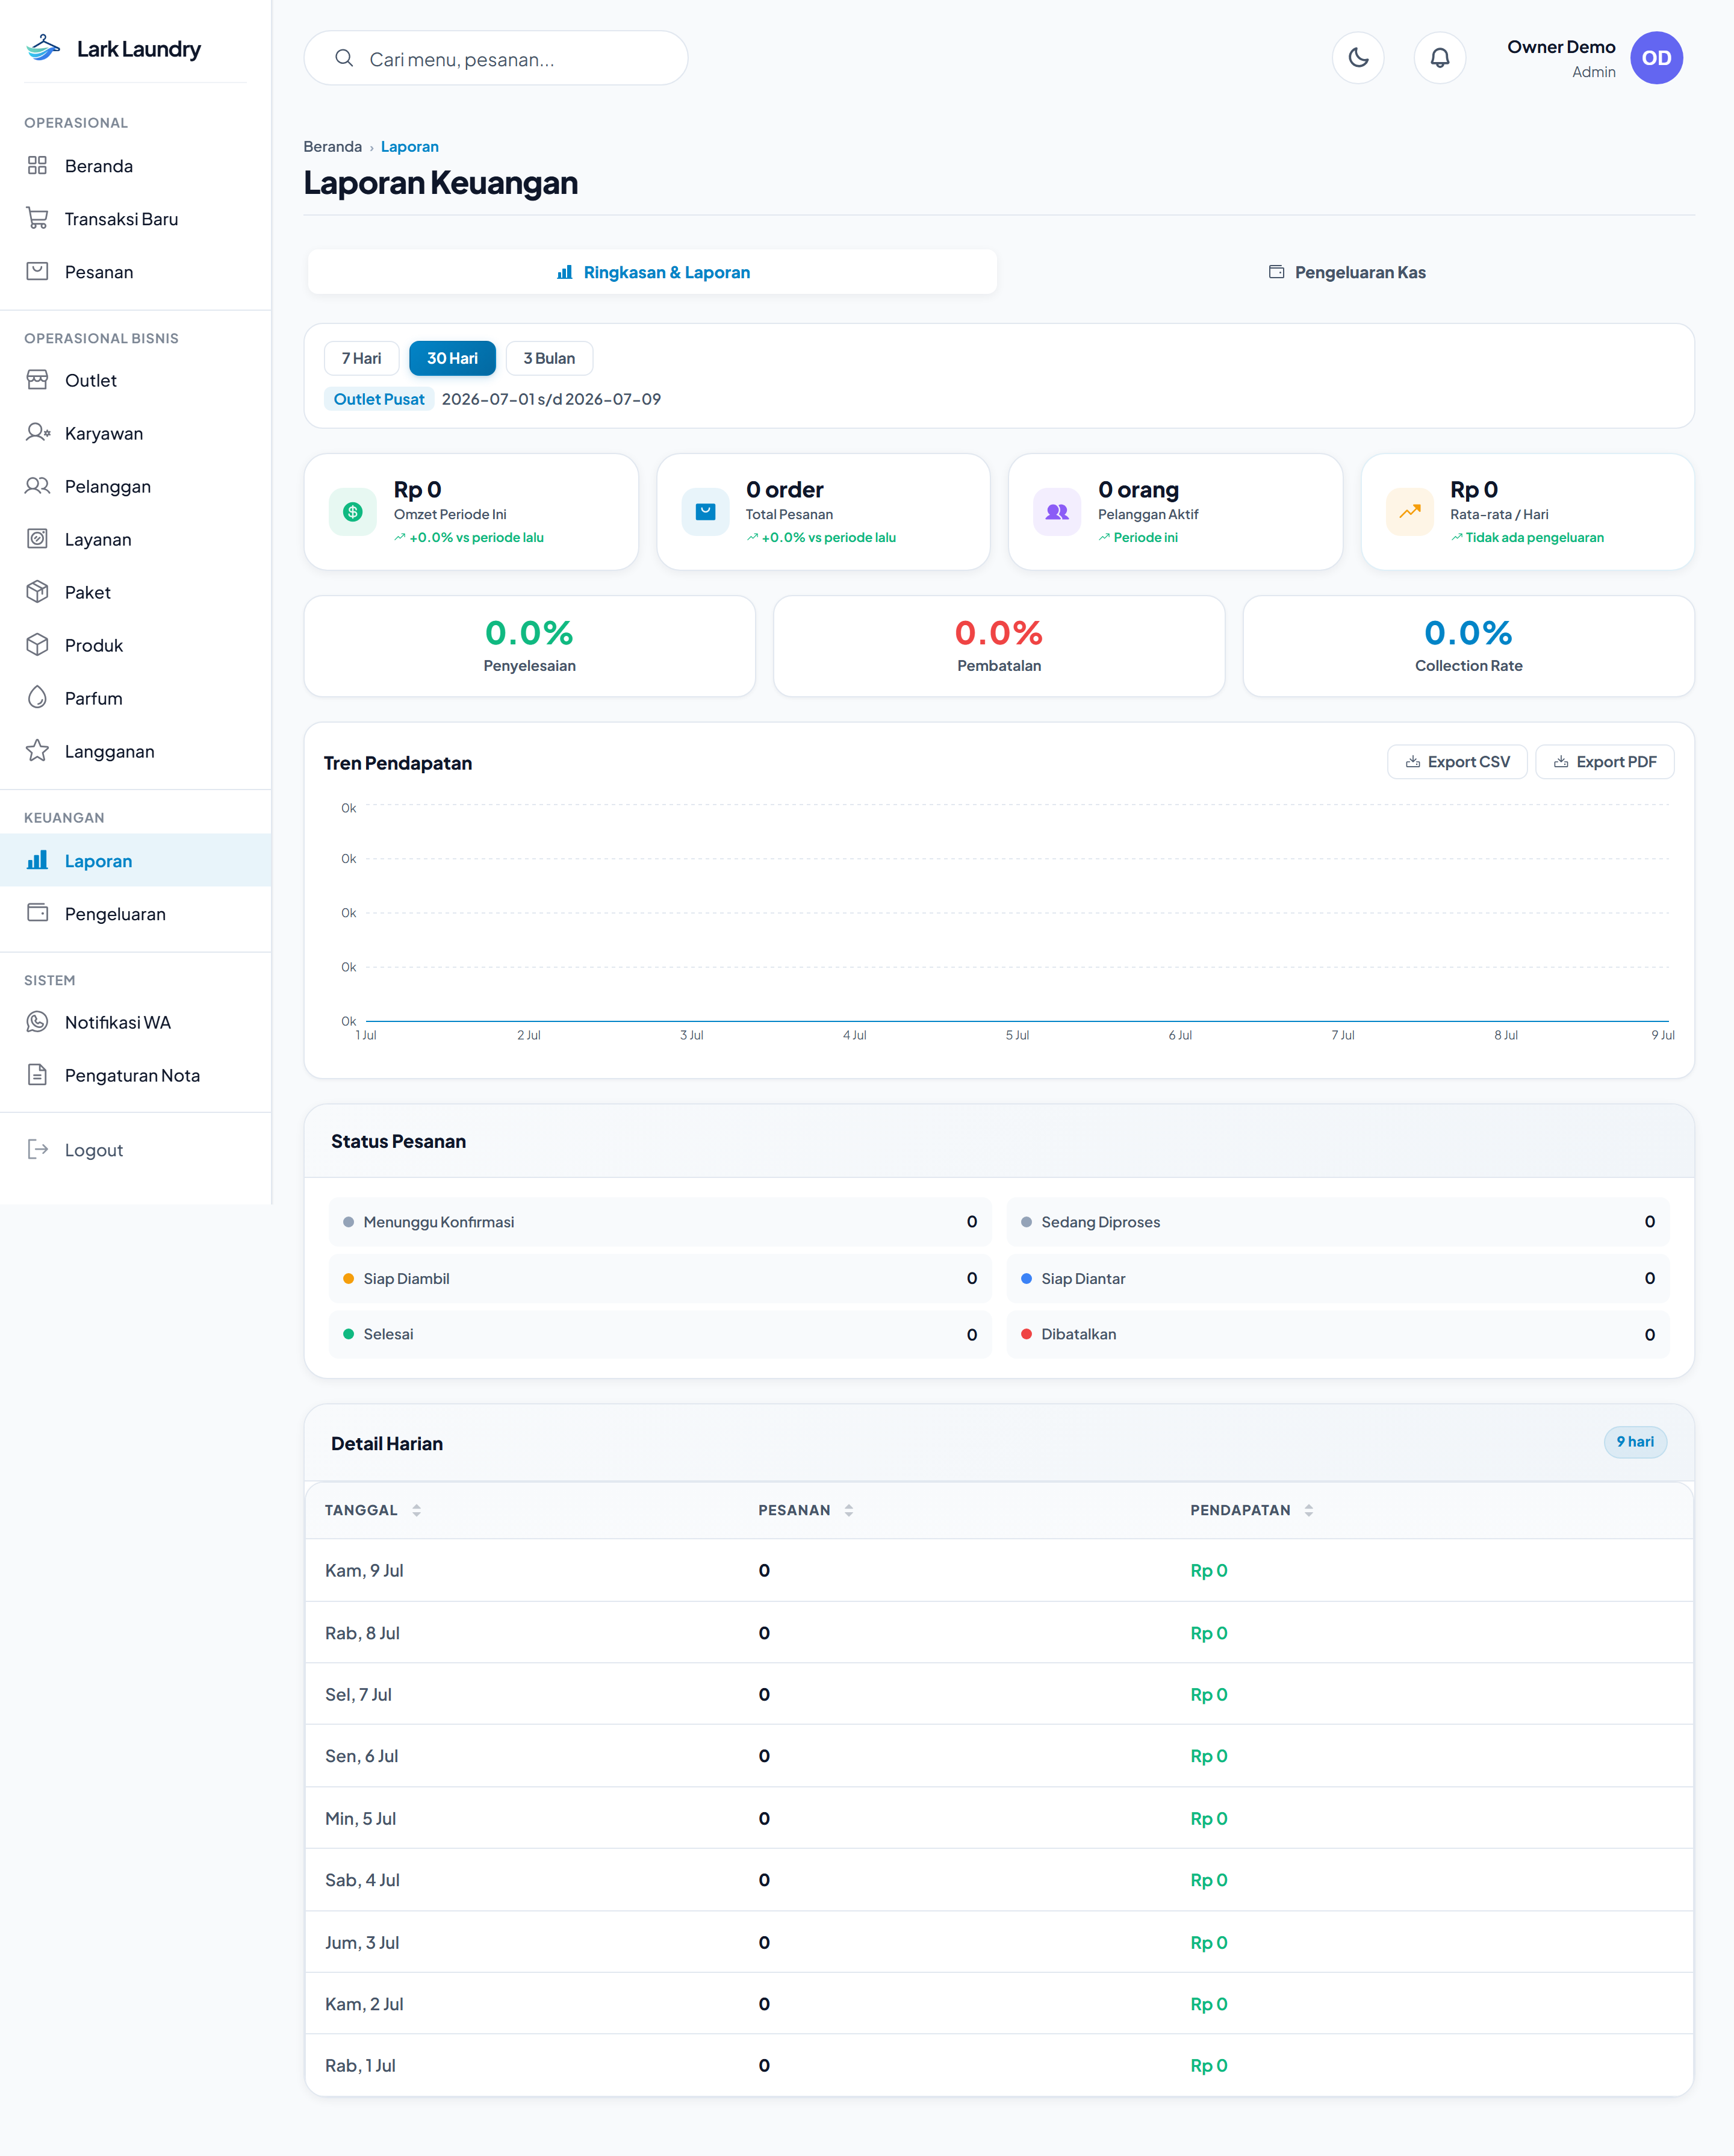
Task: Click the Menunggu Konfirmasi status row
Action: (x=660, y=1222)
